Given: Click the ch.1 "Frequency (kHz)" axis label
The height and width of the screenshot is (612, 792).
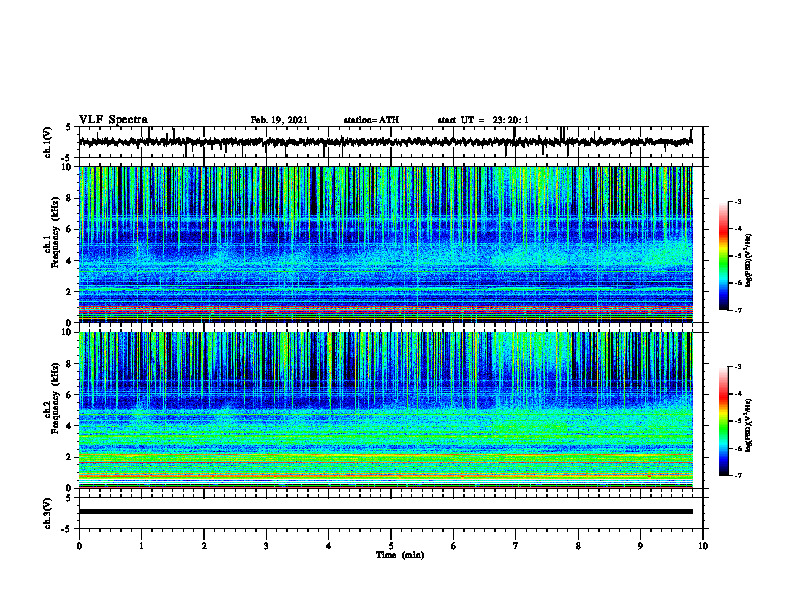Looking at the screenshot, I should point(56,232).
